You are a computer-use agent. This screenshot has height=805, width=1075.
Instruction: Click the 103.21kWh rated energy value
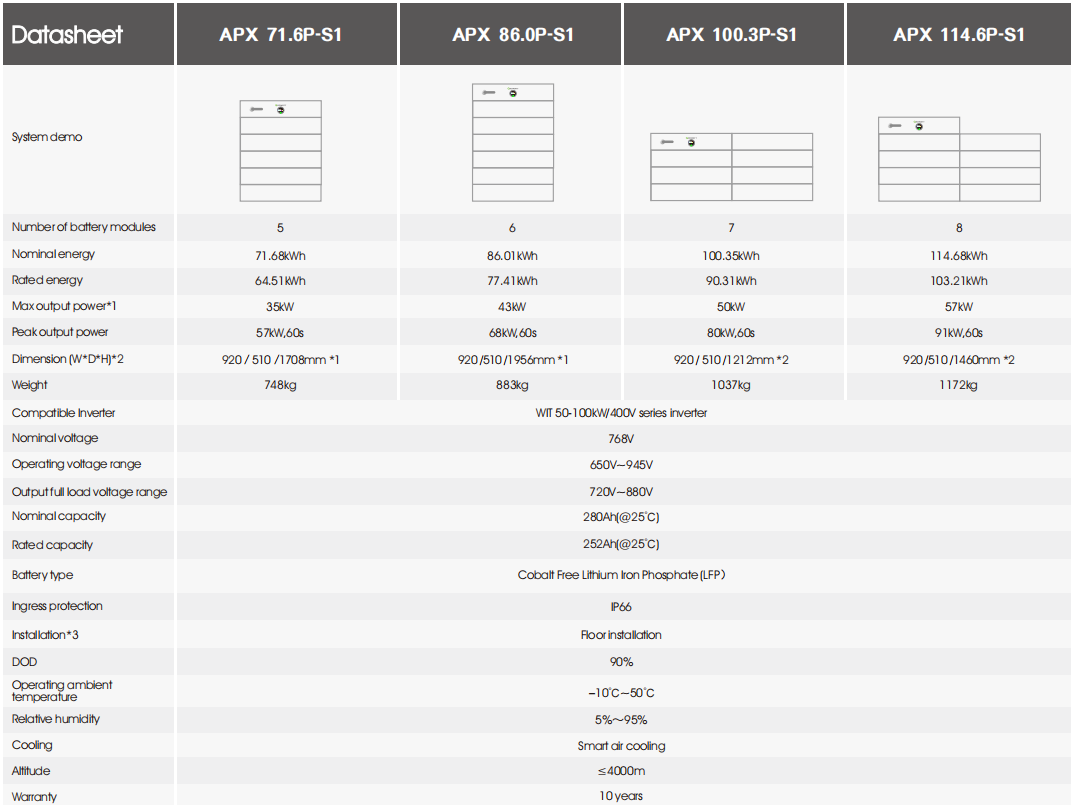(958, 281)
